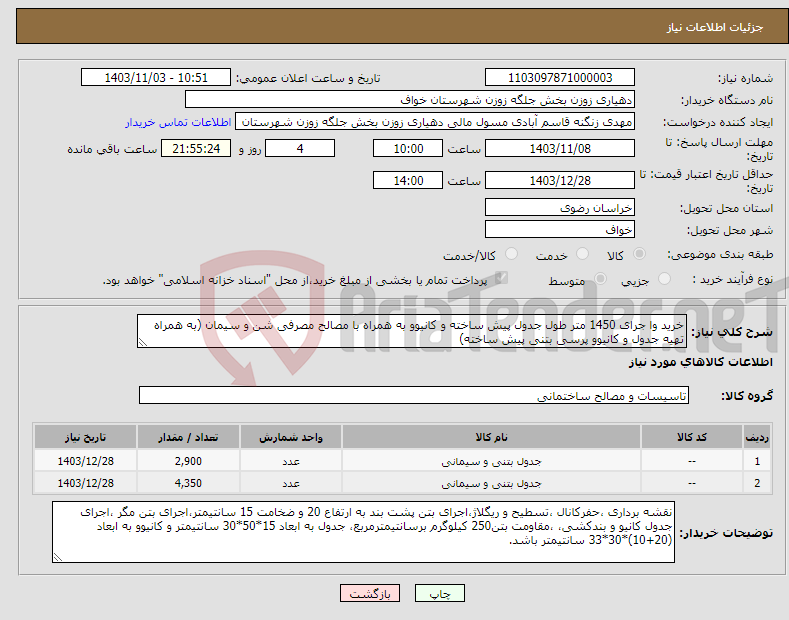The image size is (789, 620).
Task: Click the نام کالا column header
Action: pyautogui.click(x=491, y=437)
